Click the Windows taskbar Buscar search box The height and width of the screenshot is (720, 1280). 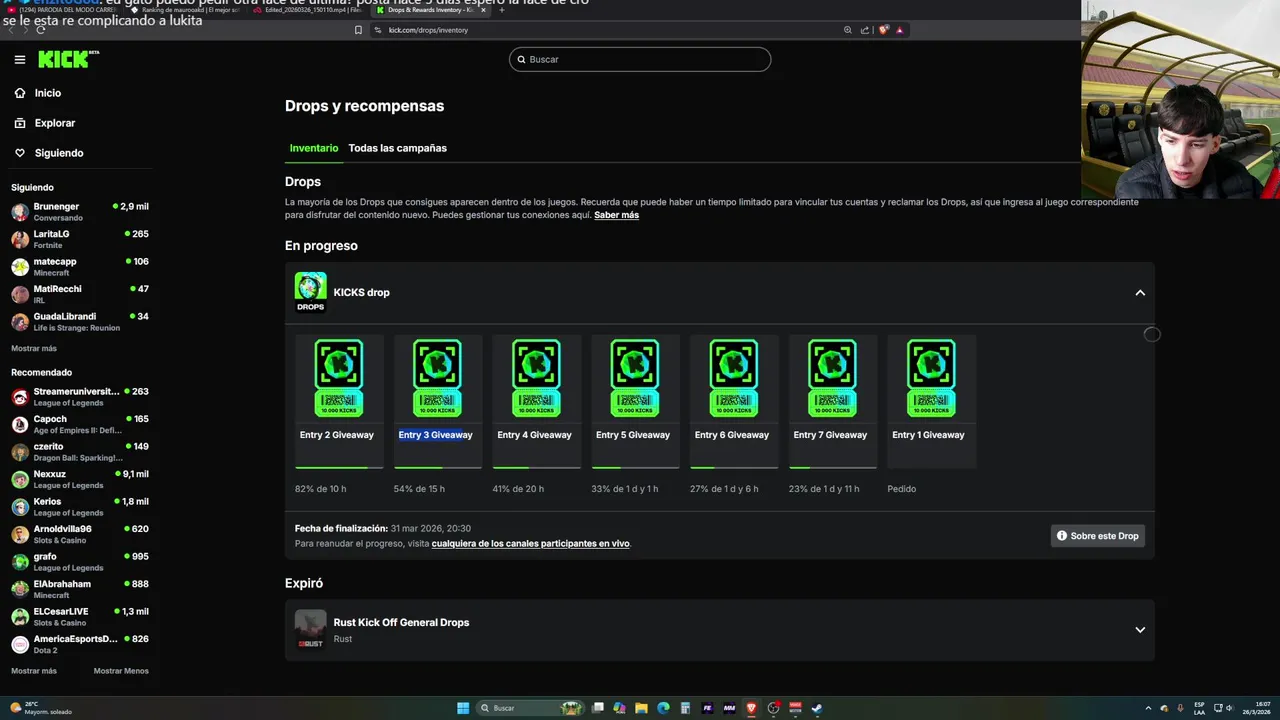(530, 708)
